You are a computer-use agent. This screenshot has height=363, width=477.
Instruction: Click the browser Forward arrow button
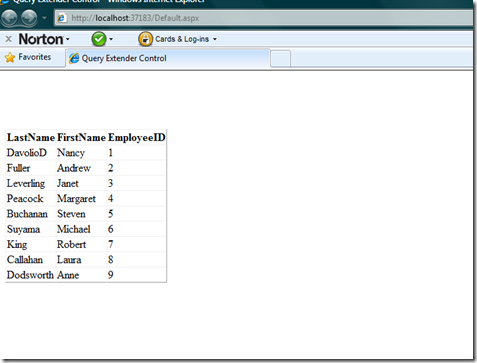pyautogui.click(x=29, y=17)
